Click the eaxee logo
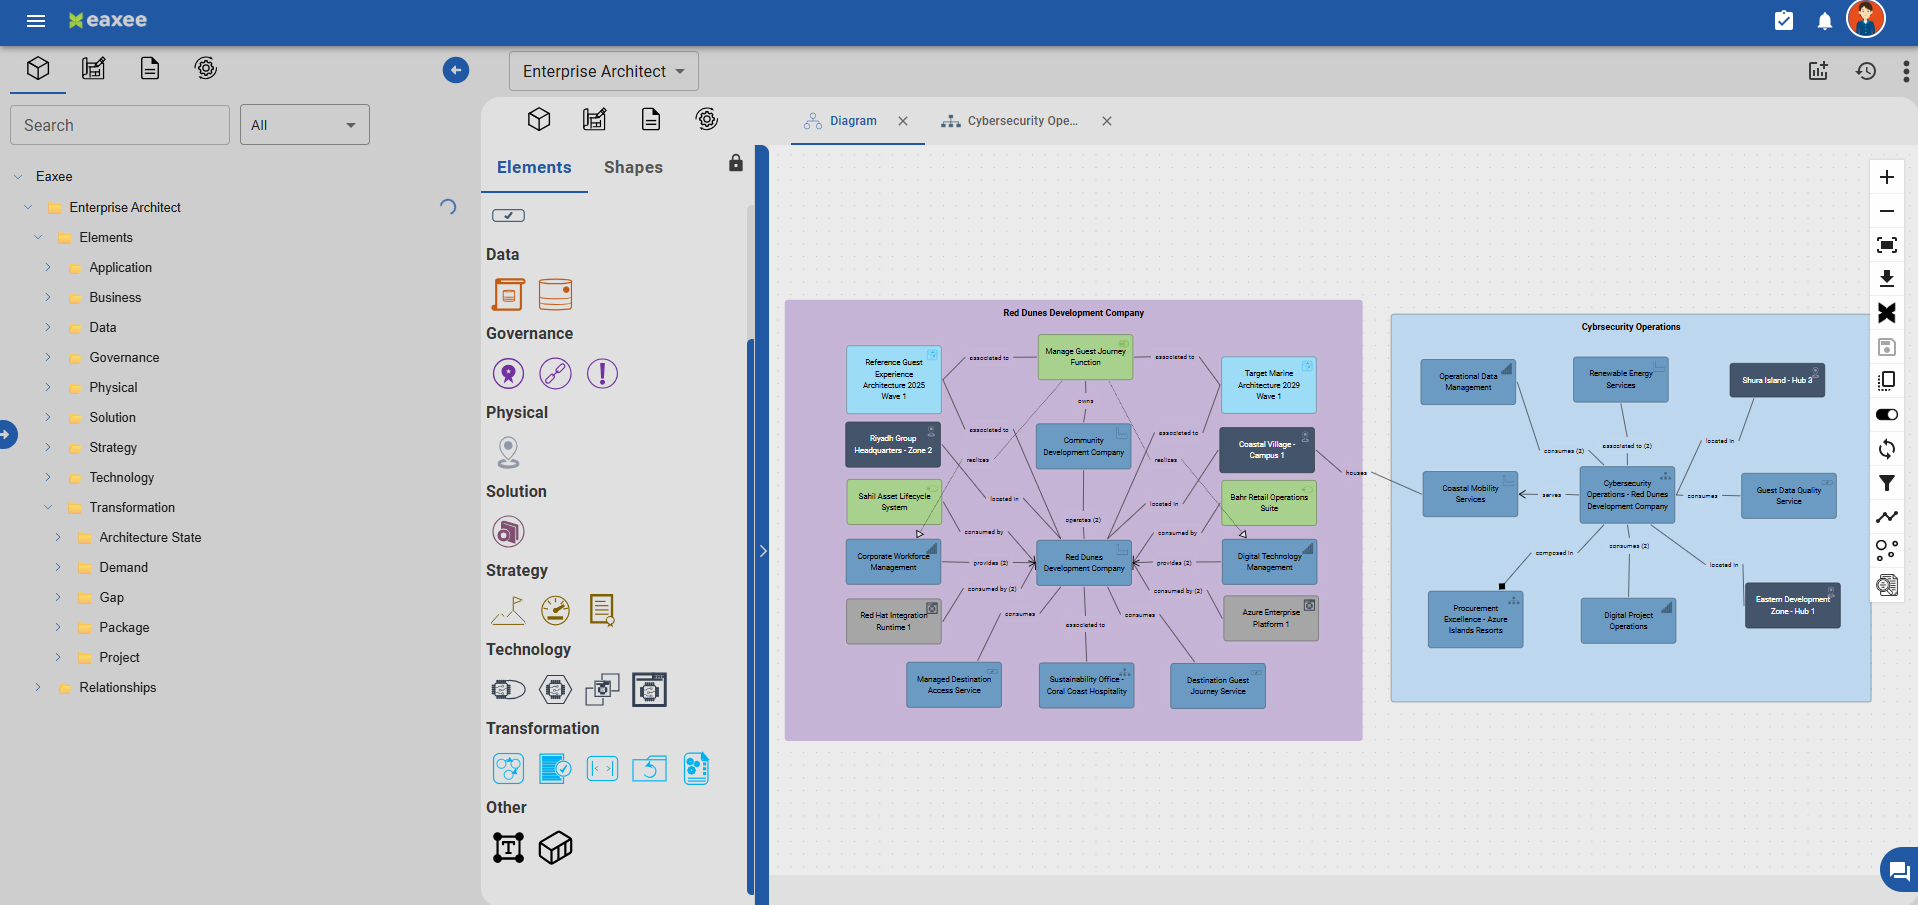The height and width of the screenshot is (905, 1918). [107, 20]
